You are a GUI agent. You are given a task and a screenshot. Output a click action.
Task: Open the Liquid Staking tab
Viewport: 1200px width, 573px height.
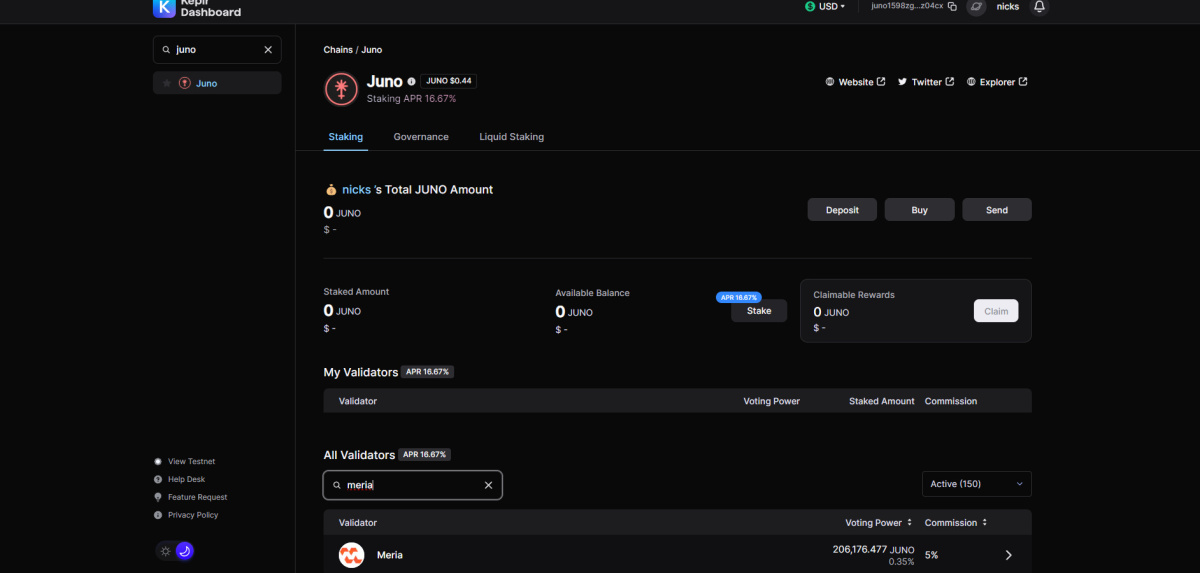[511, 137]
